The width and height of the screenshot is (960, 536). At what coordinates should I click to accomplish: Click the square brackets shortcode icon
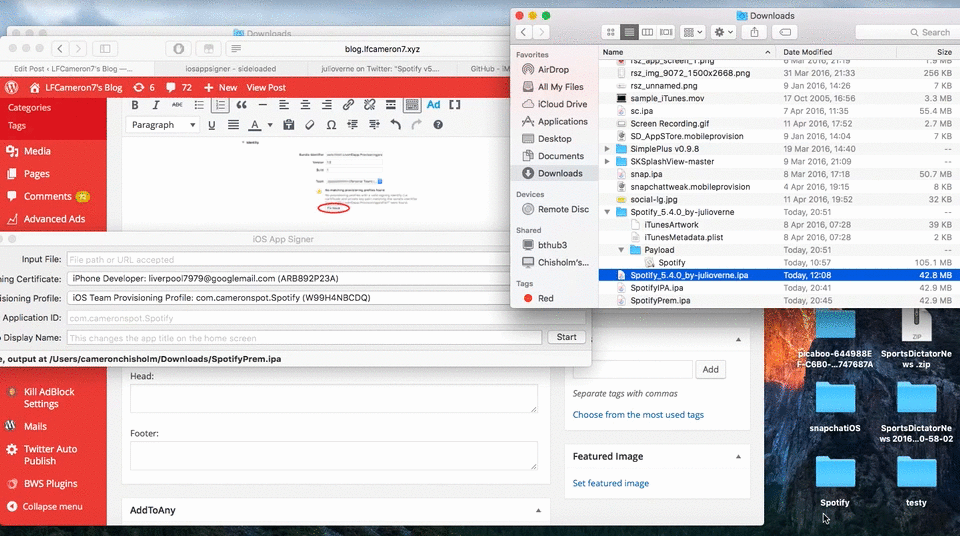(x=454, y=105)
